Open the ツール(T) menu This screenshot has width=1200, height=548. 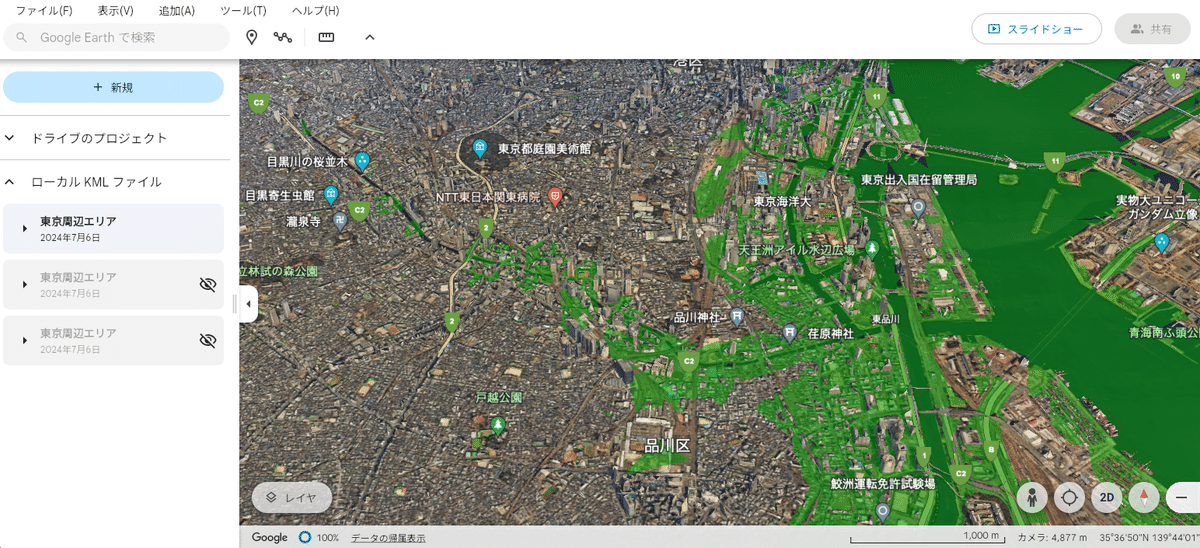pyautogui.click(x=243, y=11)
